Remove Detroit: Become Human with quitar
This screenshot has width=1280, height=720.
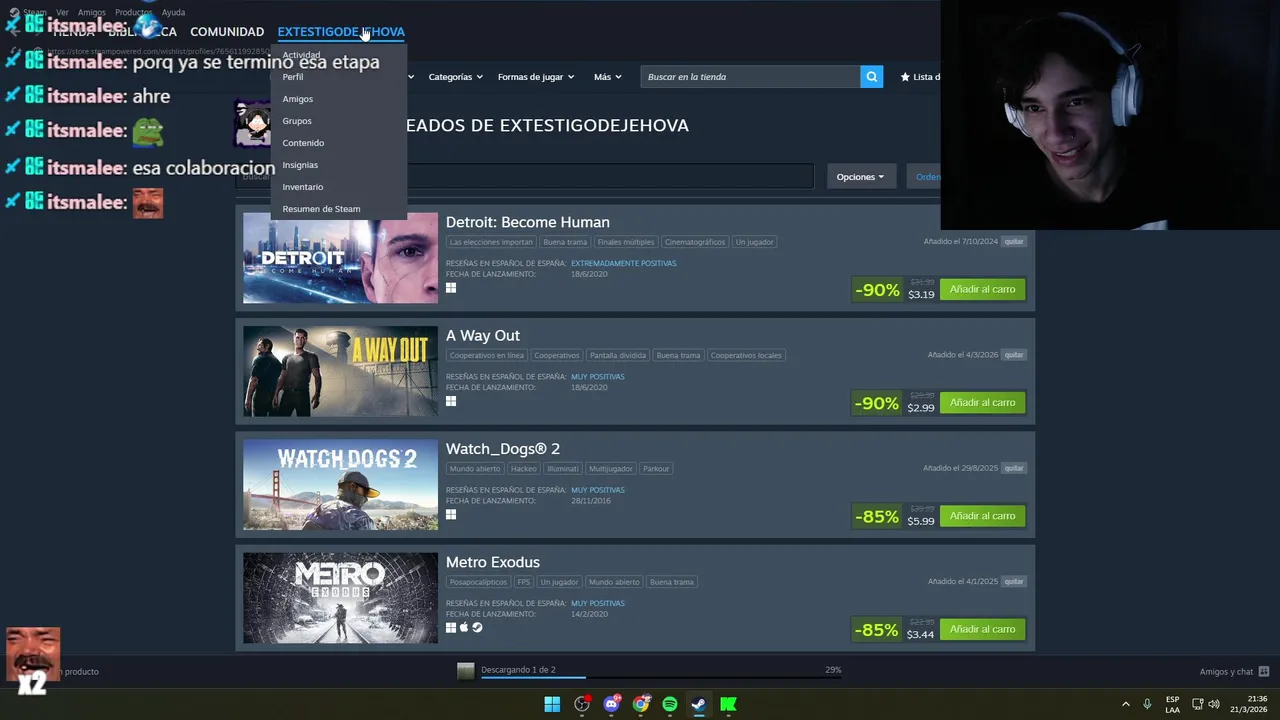(x=1014, y=241)
